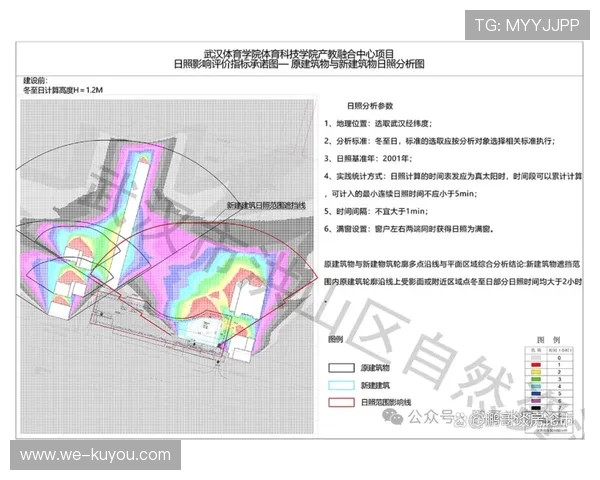Click the cyan-outlined '新建建筑' legend box
Screen dimensions: 600x480
pos(341,385)
